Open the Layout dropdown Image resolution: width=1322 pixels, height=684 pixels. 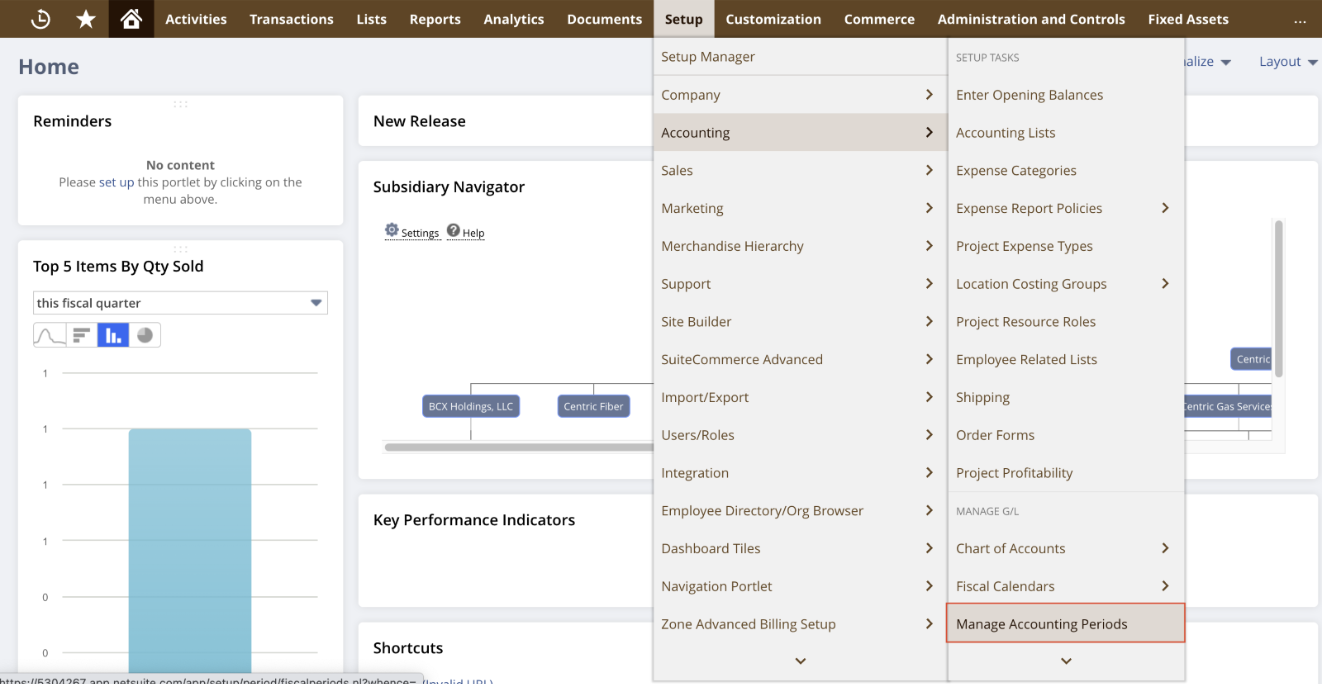pyautogui.click(x=1286, y=61)
